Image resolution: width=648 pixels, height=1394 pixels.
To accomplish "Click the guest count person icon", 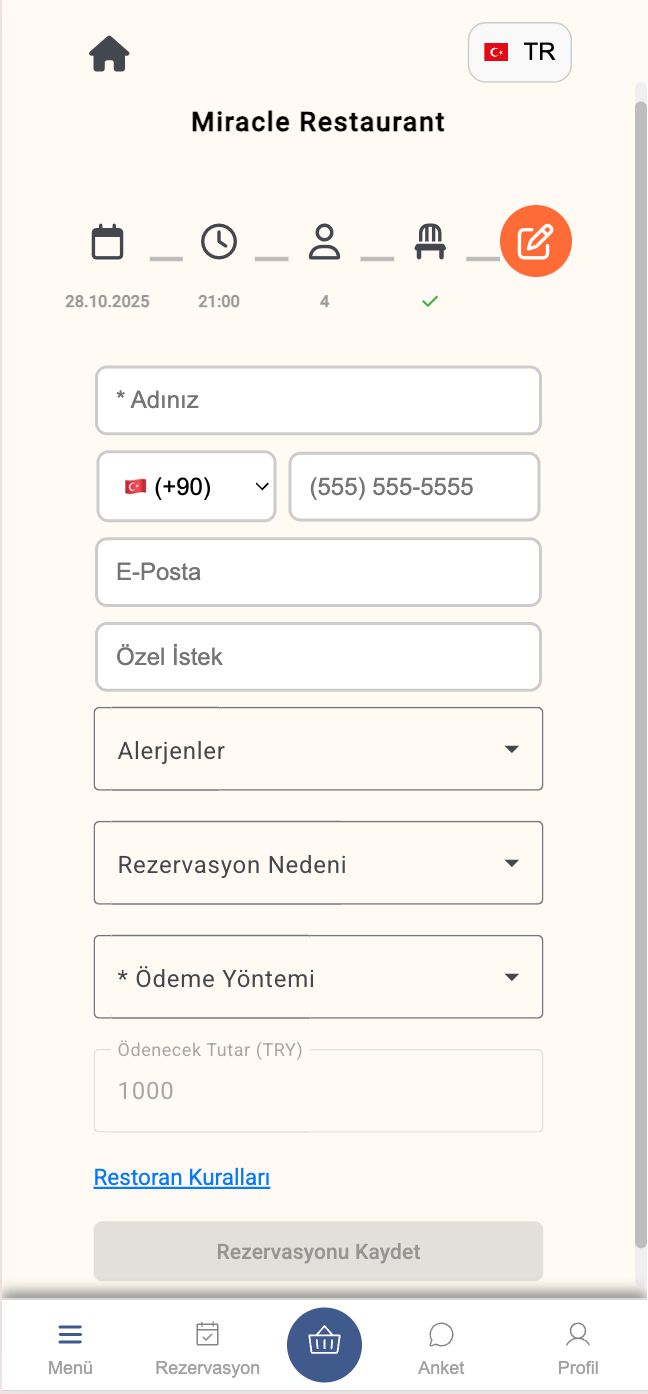I will tap(324, 241).
